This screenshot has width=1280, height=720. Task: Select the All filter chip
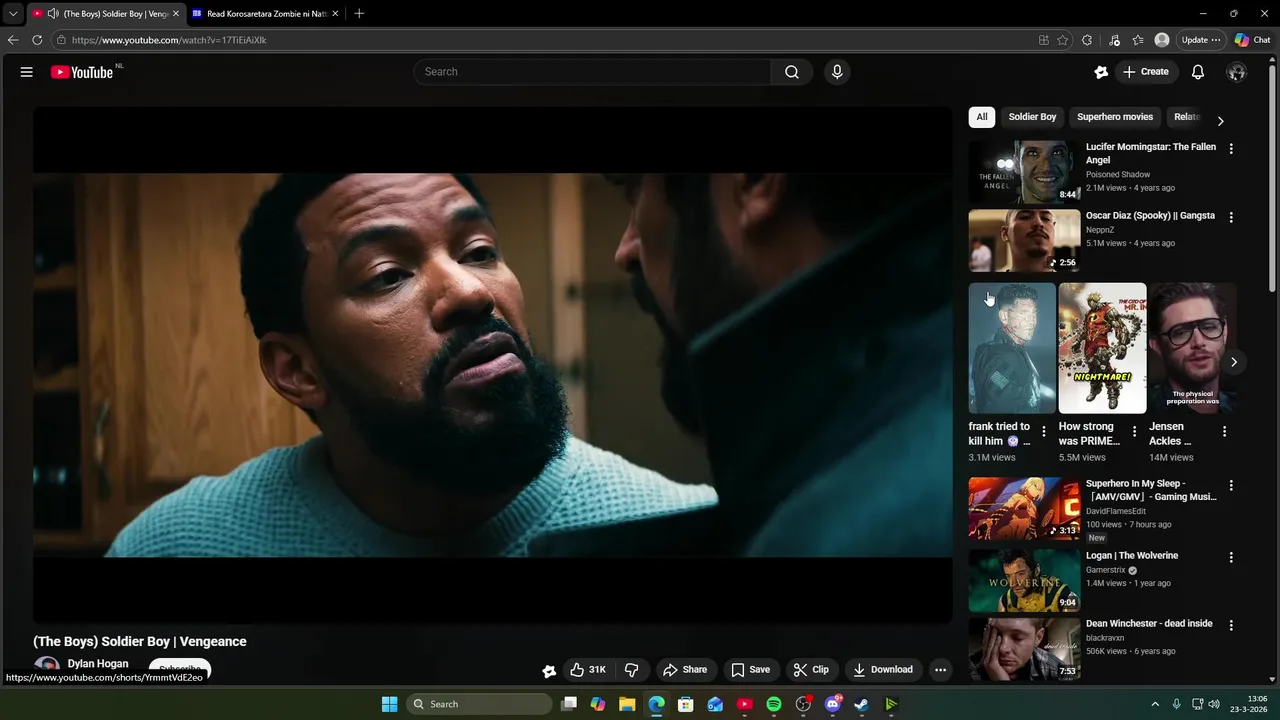pos(982,117)
